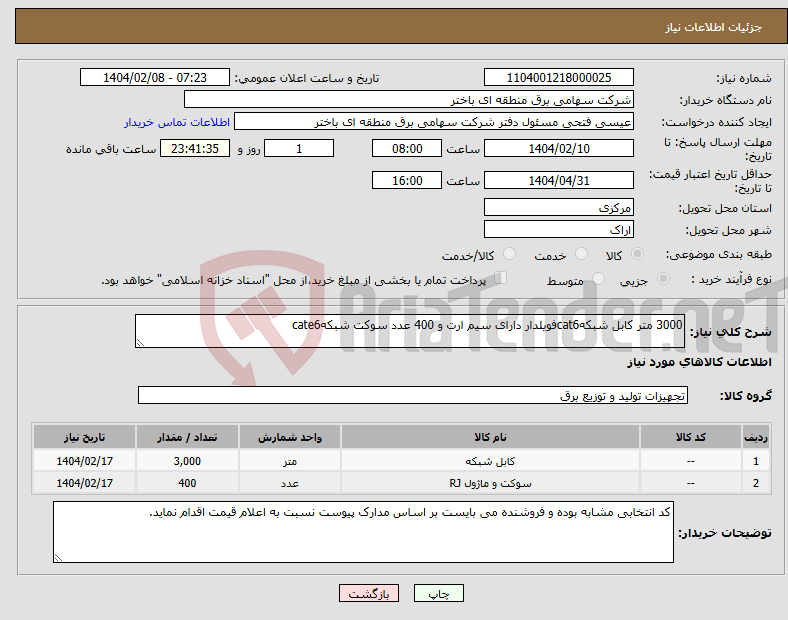Viewport: 788px width, 620px height.
Task: Click the requester field عیسی فتحی
Action: click(434, 122)
